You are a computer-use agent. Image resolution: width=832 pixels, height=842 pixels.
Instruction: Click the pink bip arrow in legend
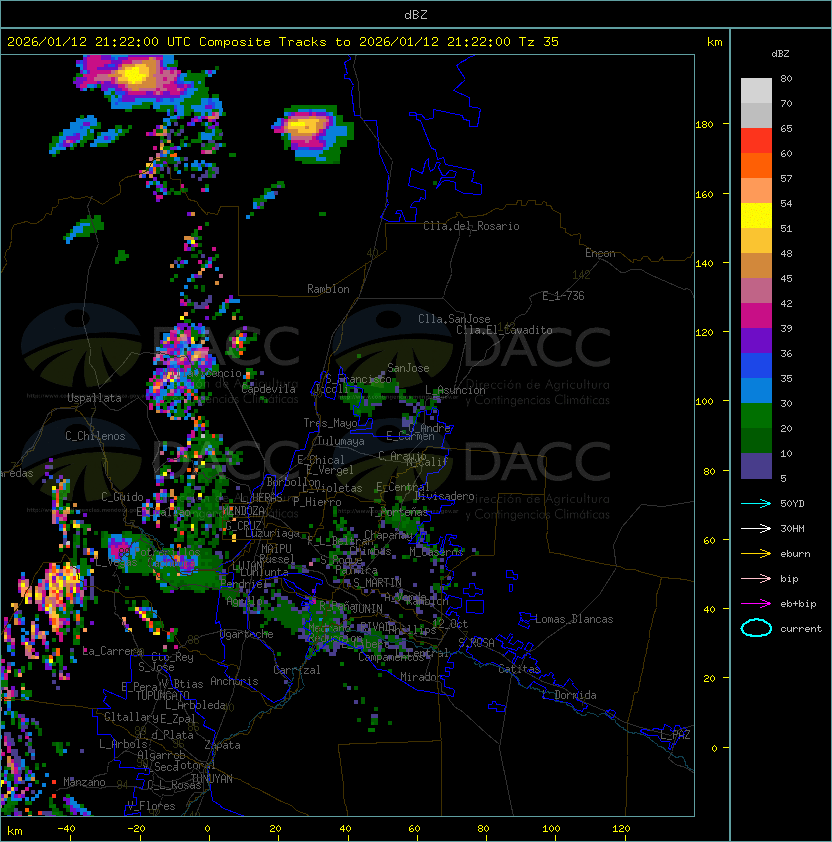click(x=756, y=578)
